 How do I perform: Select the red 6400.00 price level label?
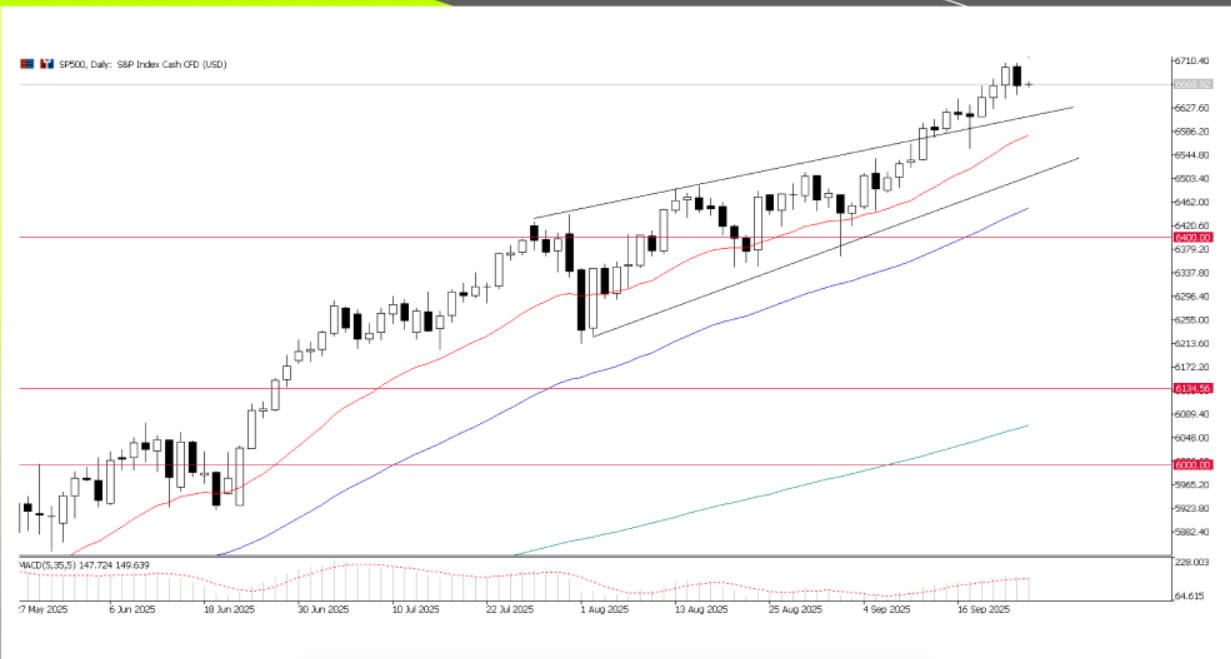point(1193,237)
